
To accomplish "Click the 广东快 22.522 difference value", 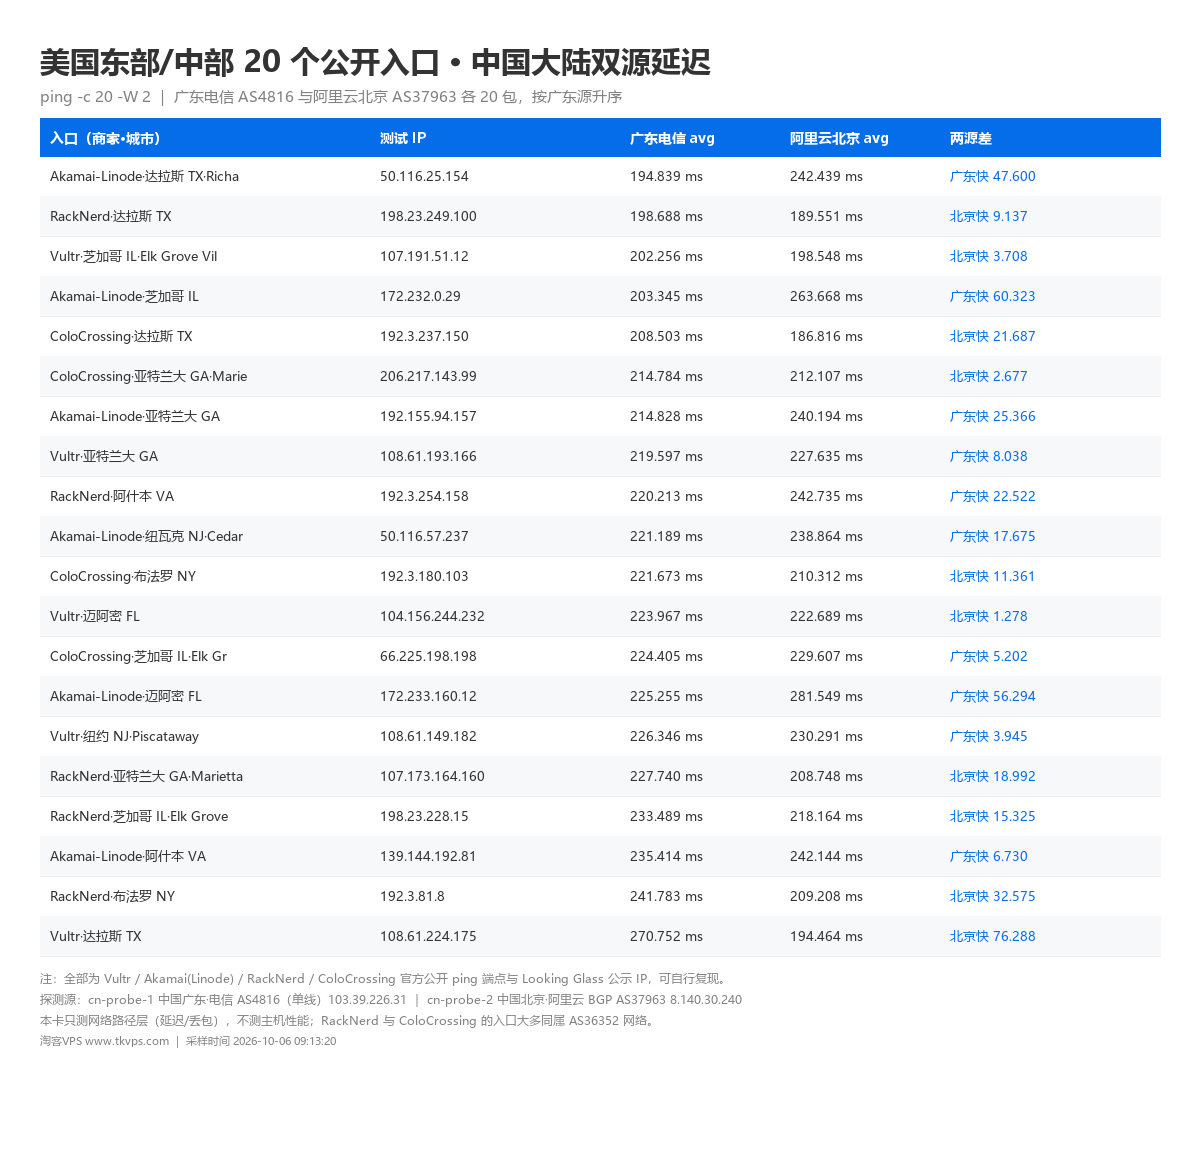I will click(993, 496).
